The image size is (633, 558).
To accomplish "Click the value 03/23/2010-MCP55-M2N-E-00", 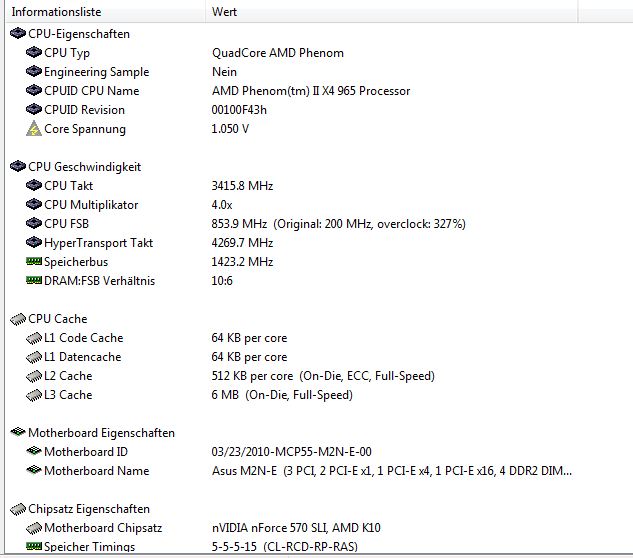I will click(x=291, y=452).
